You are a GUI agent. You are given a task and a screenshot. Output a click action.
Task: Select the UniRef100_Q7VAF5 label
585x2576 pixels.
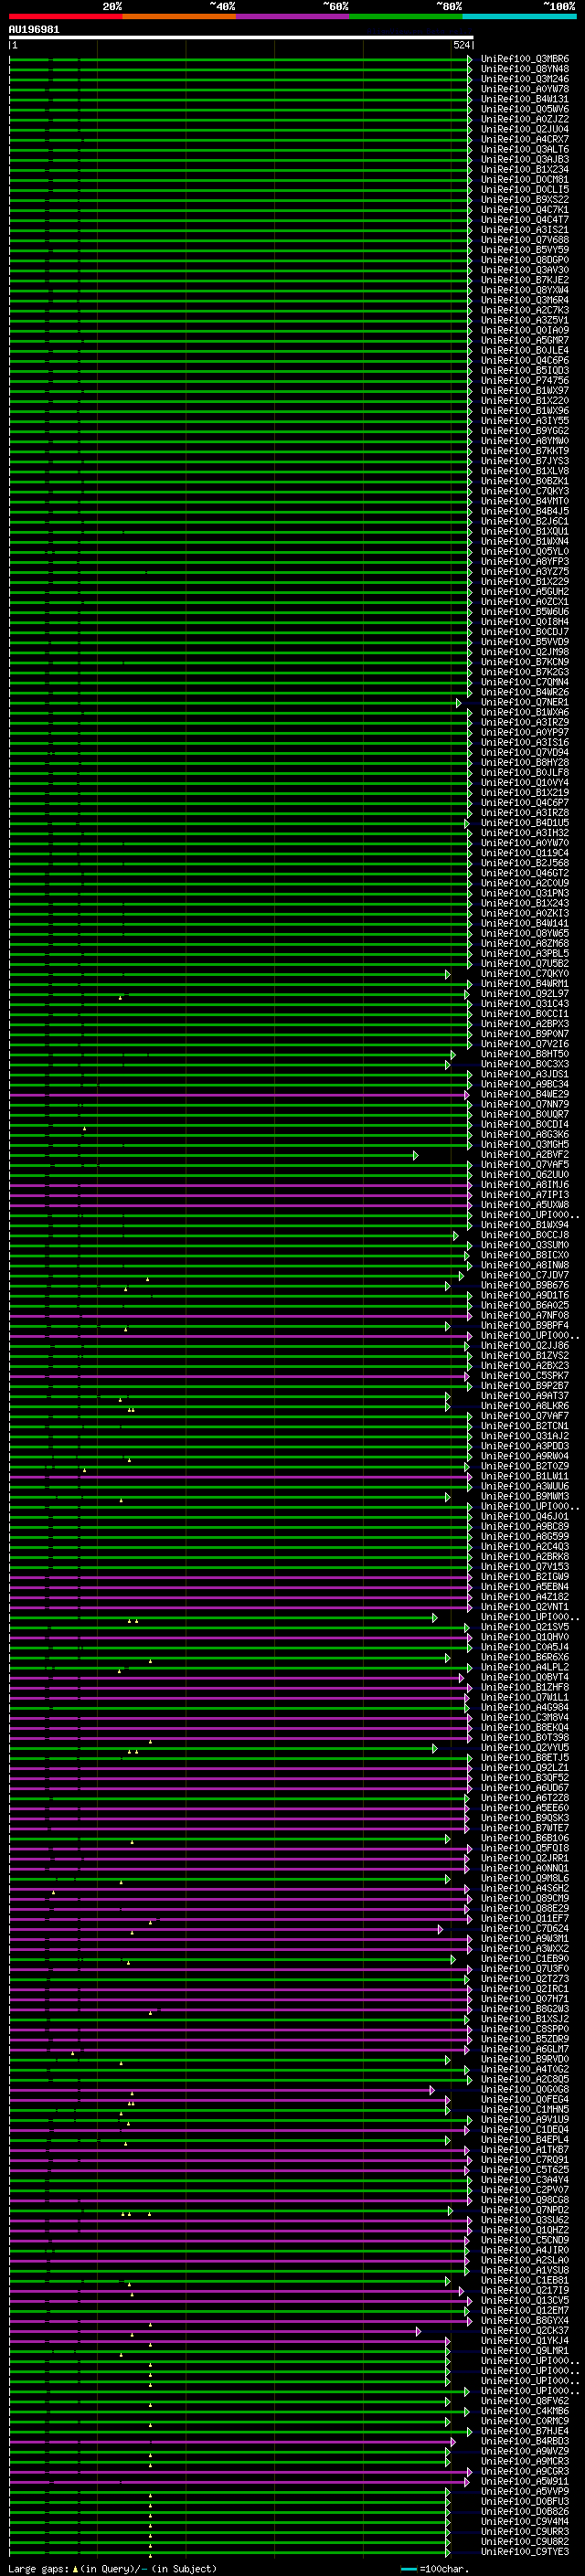point(525,1165)
